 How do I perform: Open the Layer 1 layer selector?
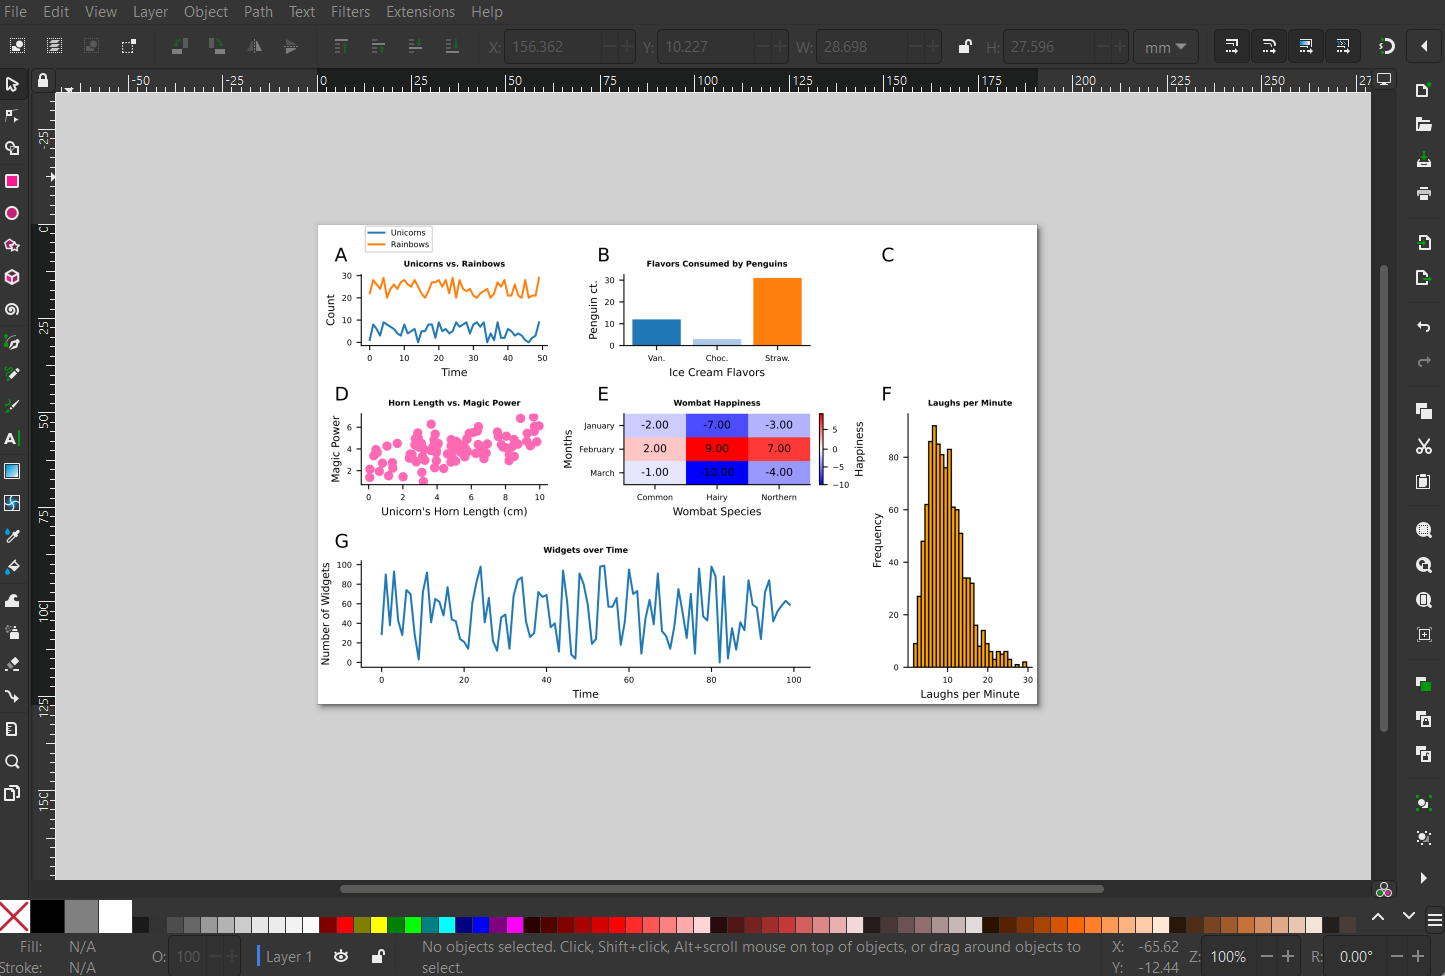point(289,957)
